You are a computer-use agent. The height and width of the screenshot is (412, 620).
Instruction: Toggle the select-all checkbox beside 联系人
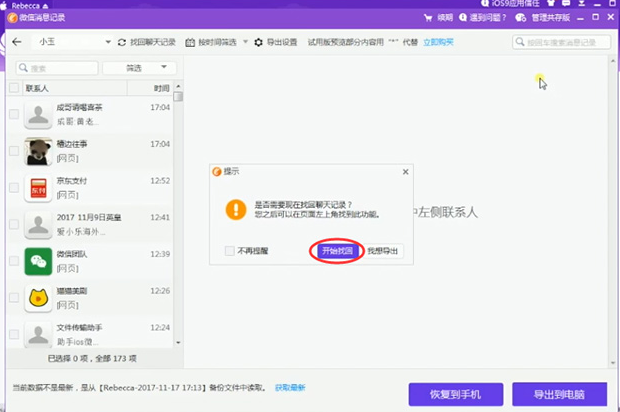(14, 88)
